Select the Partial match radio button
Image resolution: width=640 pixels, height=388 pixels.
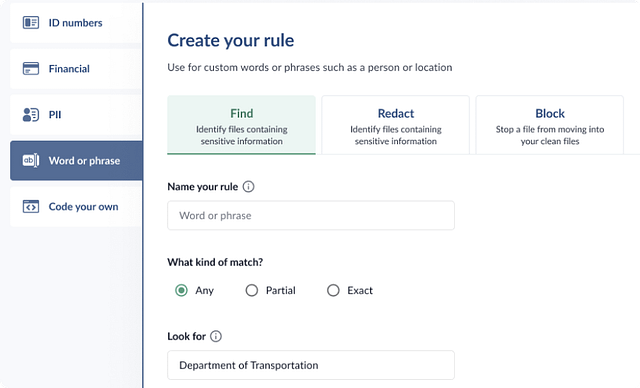251,290
